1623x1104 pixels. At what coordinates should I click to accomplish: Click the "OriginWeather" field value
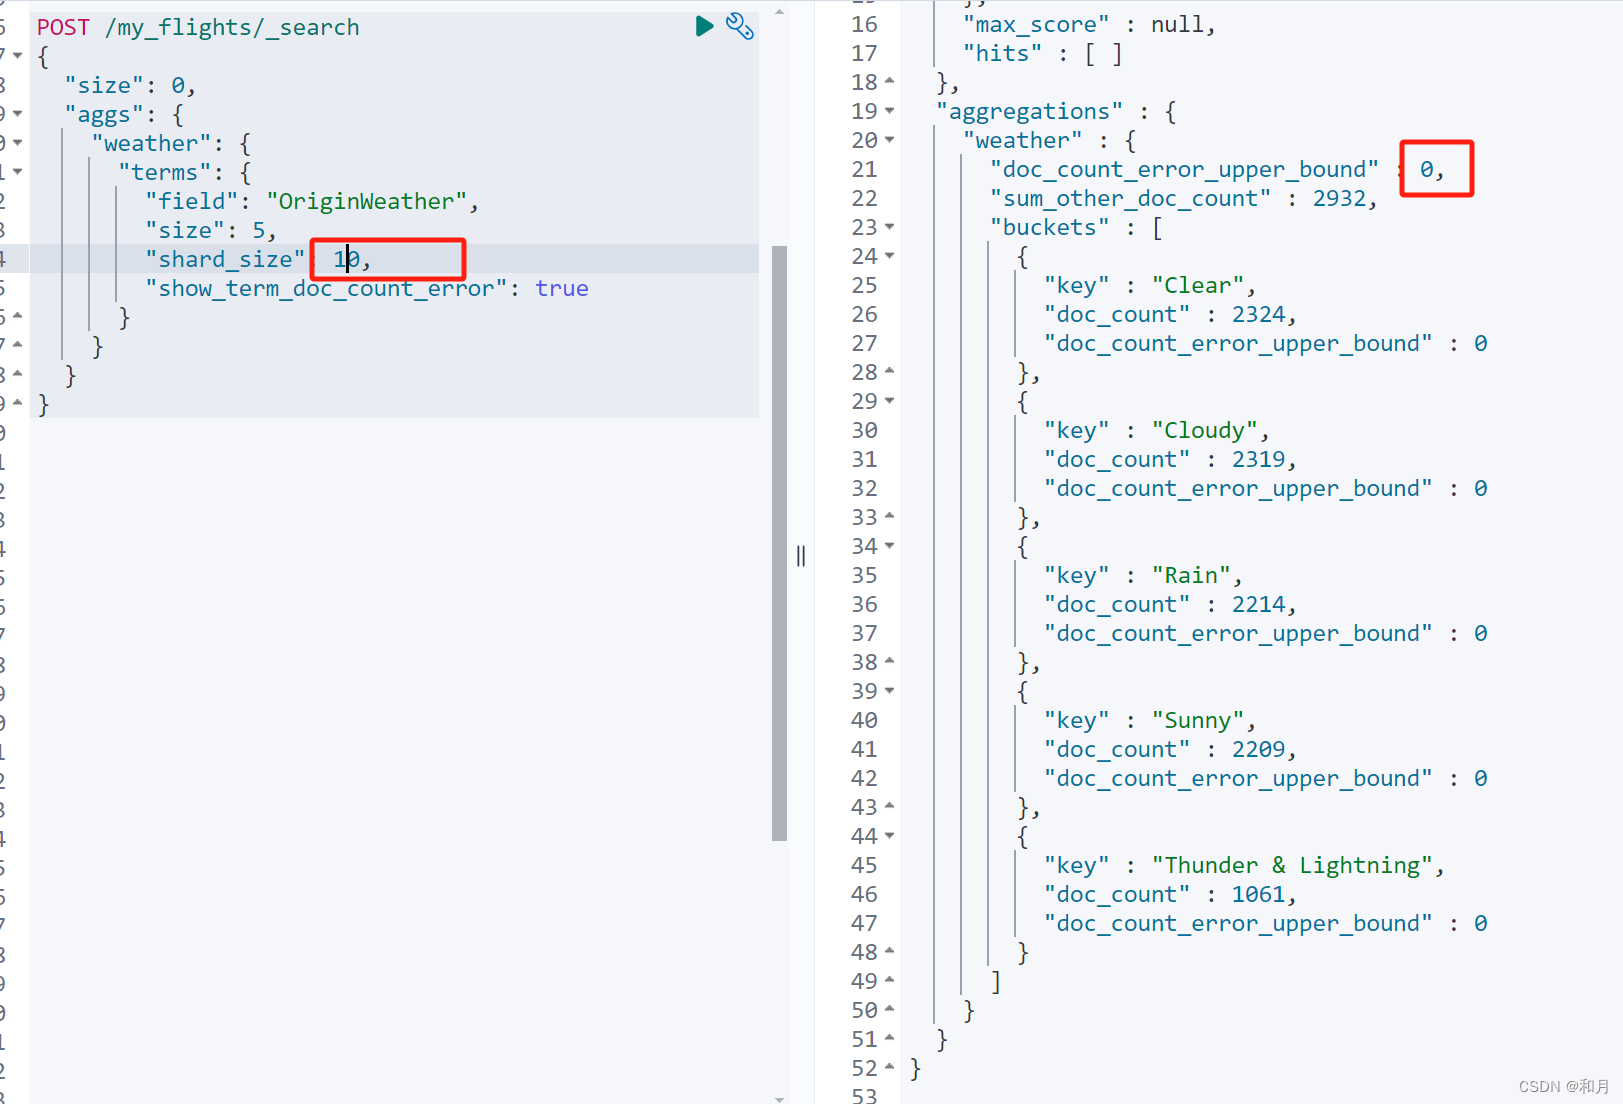point(366,202)
